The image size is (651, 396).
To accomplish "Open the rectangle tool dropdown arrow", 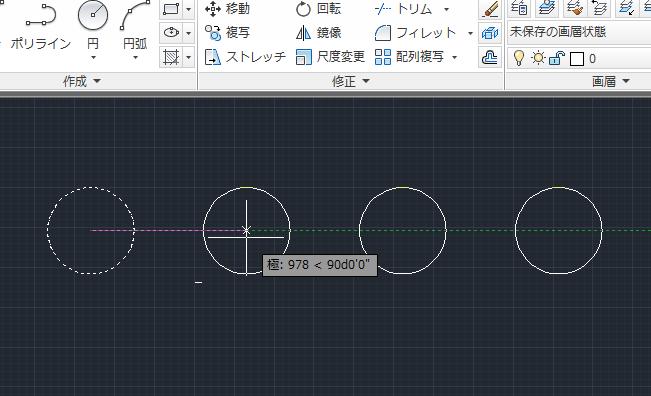I will pyautogui.click(x=188, y=9).
